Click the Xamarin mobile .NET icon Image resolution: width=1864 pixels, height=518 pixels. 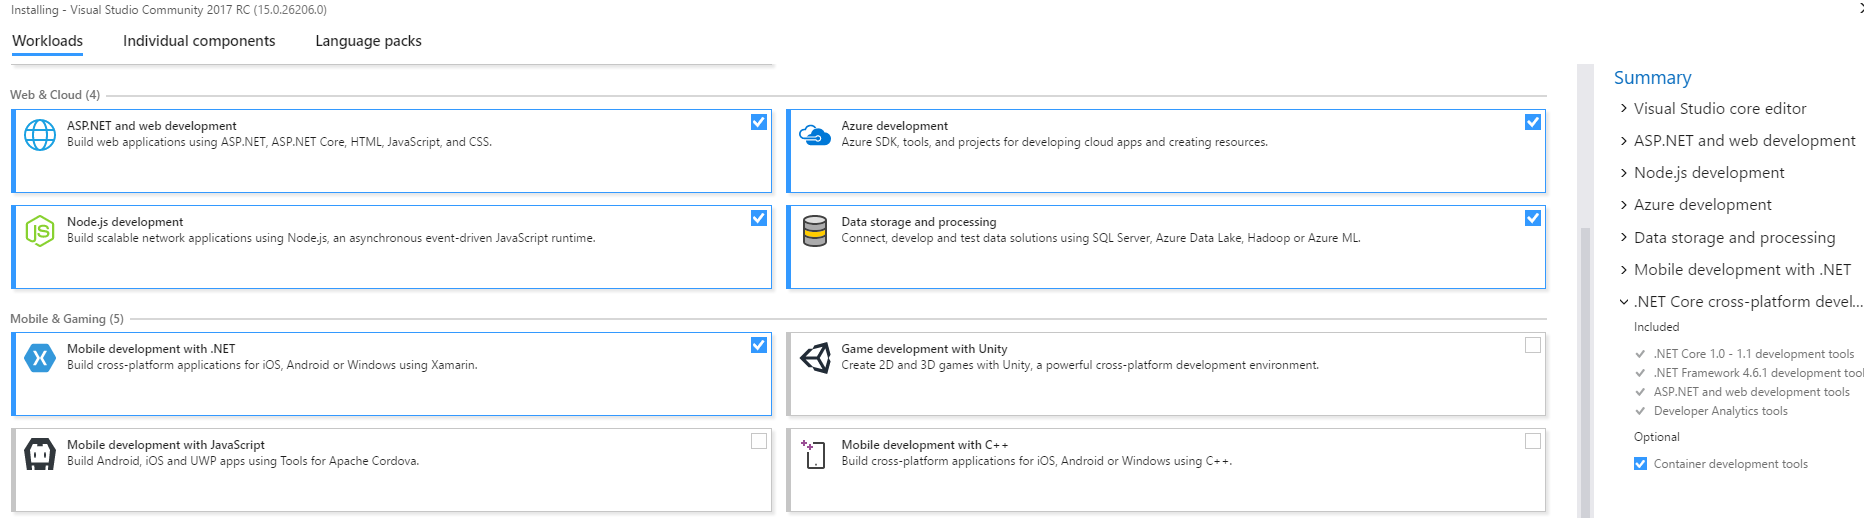(x=40, y=358)
